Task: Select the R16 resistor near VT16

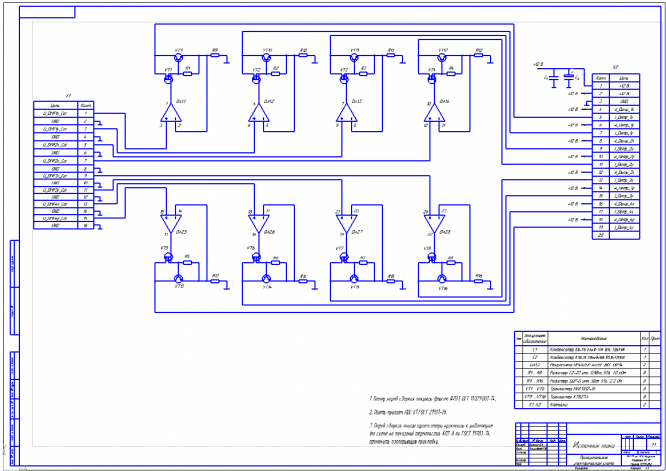Action: click(479, 281)
